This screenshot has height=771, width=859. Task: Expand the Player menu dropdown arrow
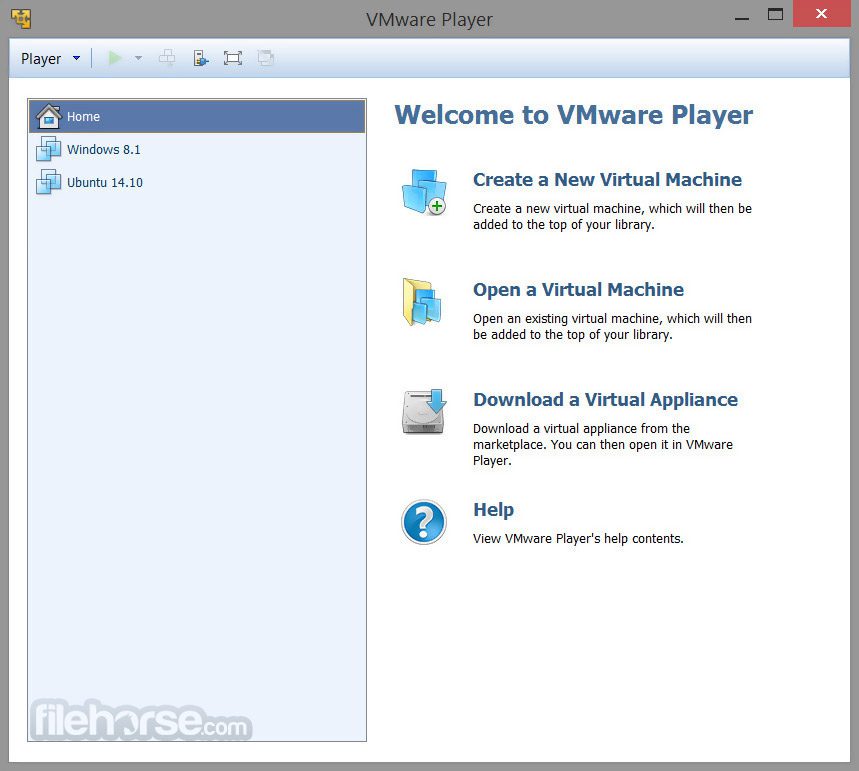coord(75,58)
